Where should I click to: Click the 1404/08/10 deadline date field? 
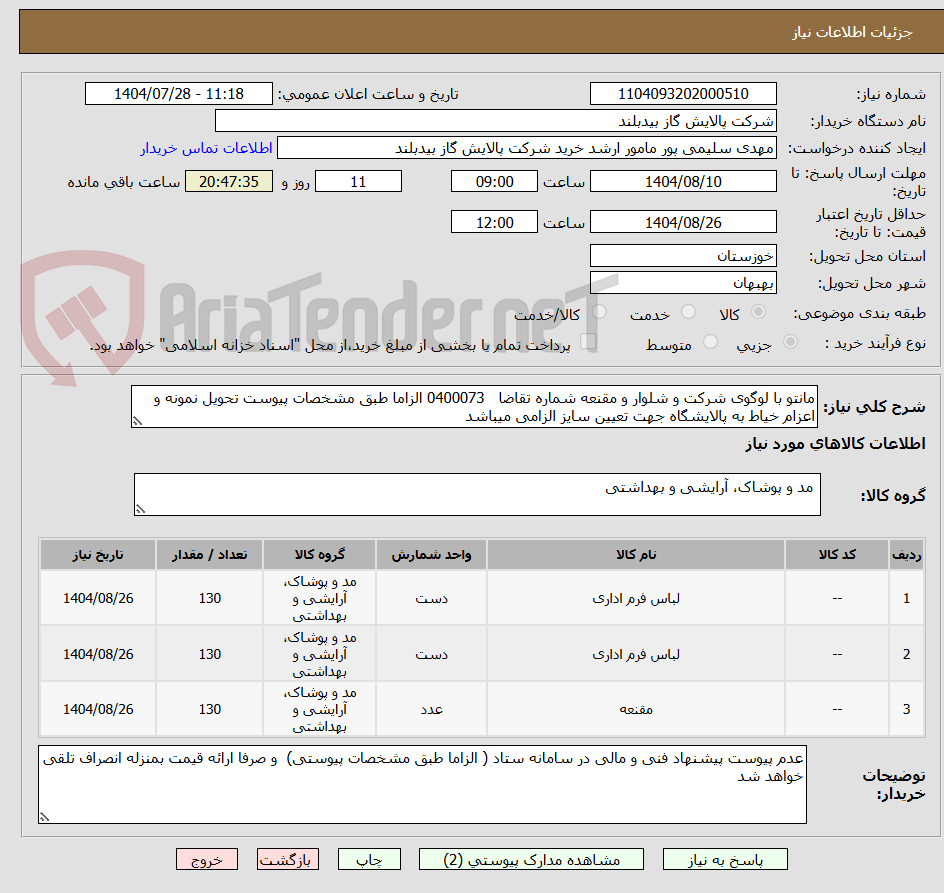coord(683,181)
